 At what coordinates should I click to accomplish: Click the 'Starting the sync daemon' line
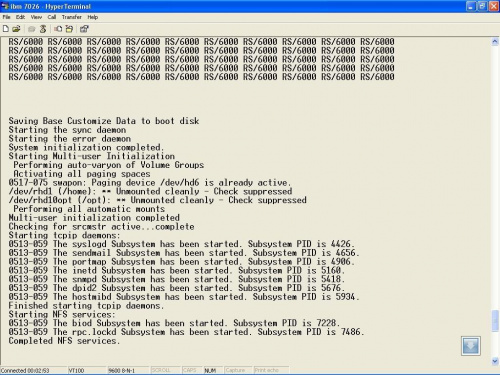(67, 130)
